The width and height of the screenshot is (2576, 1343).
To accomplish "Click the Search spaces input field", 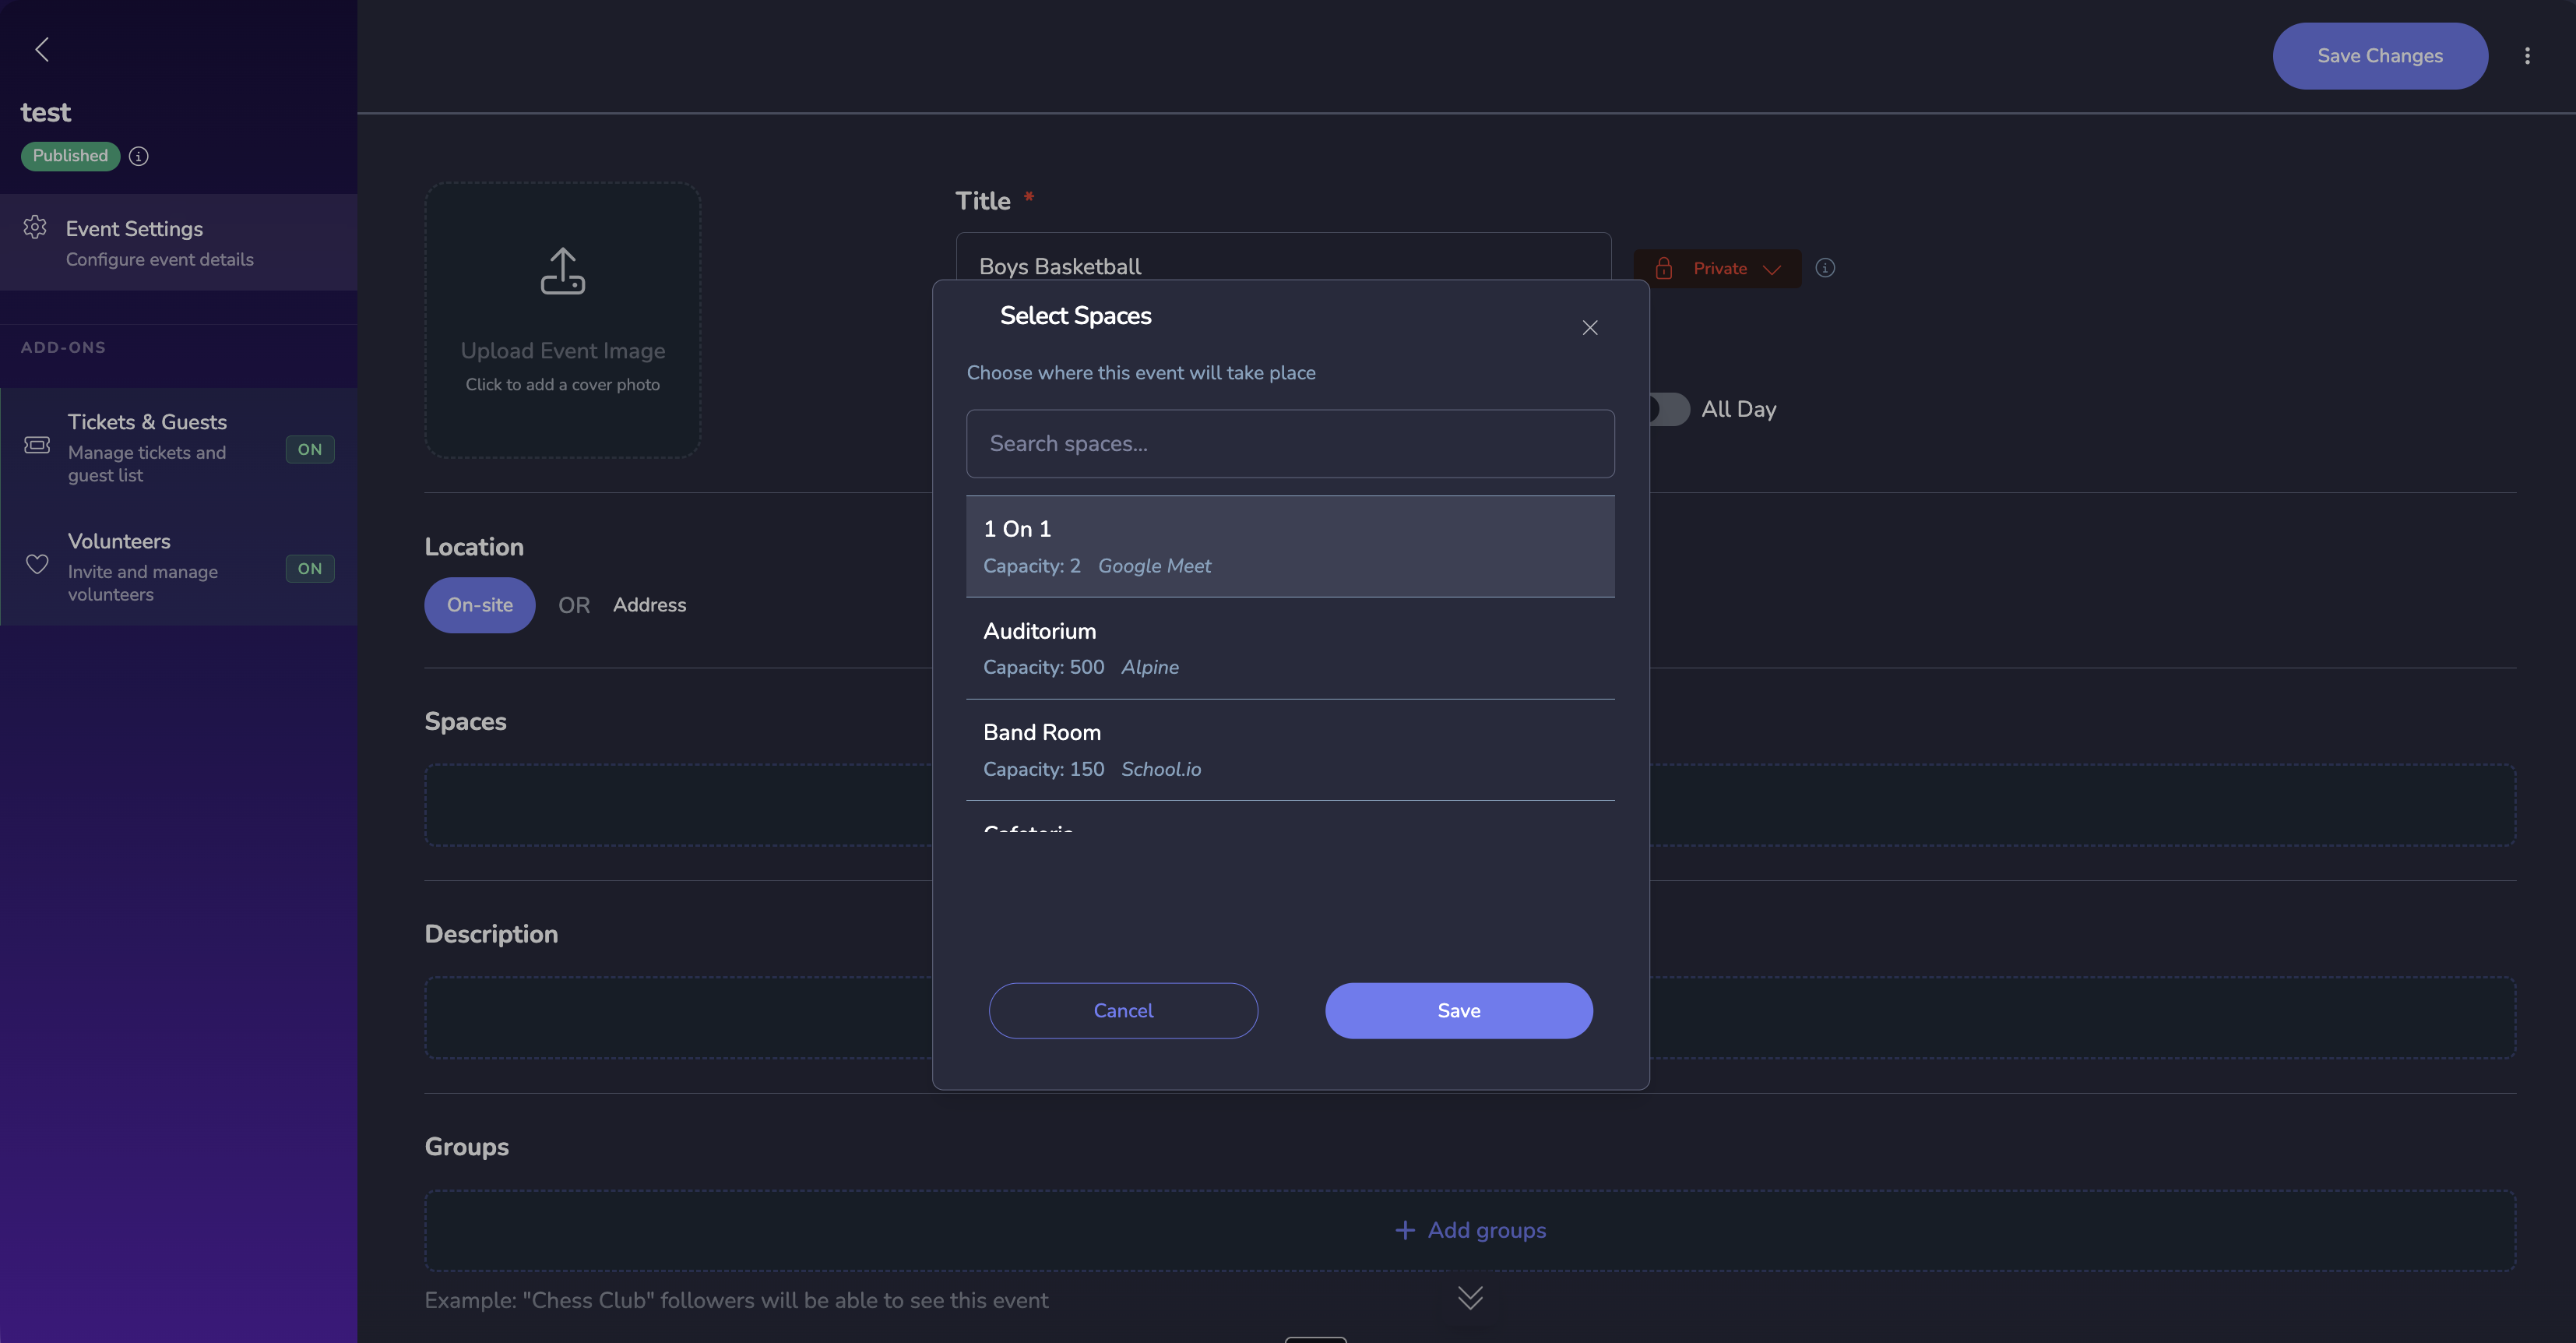I will [x=1290, y=444].
